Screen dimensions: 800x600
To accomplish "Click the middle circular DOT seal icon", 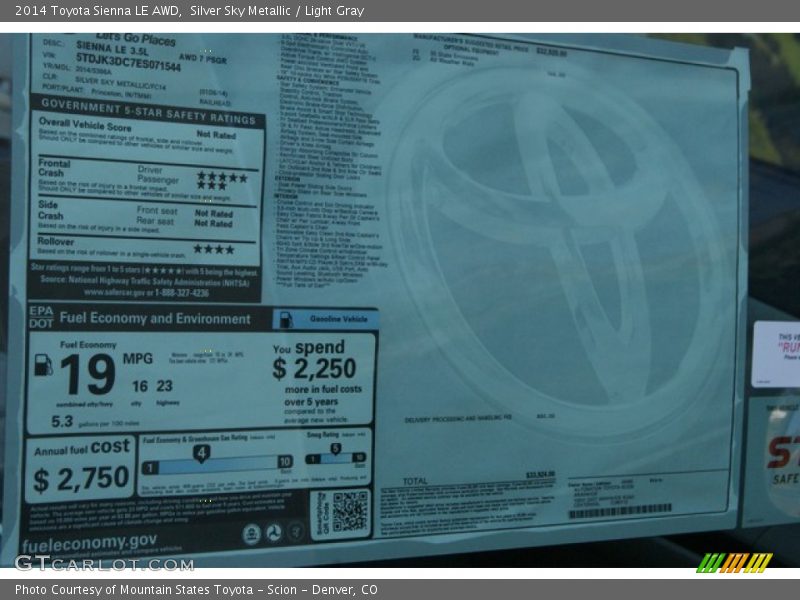I will coord(273,534).
